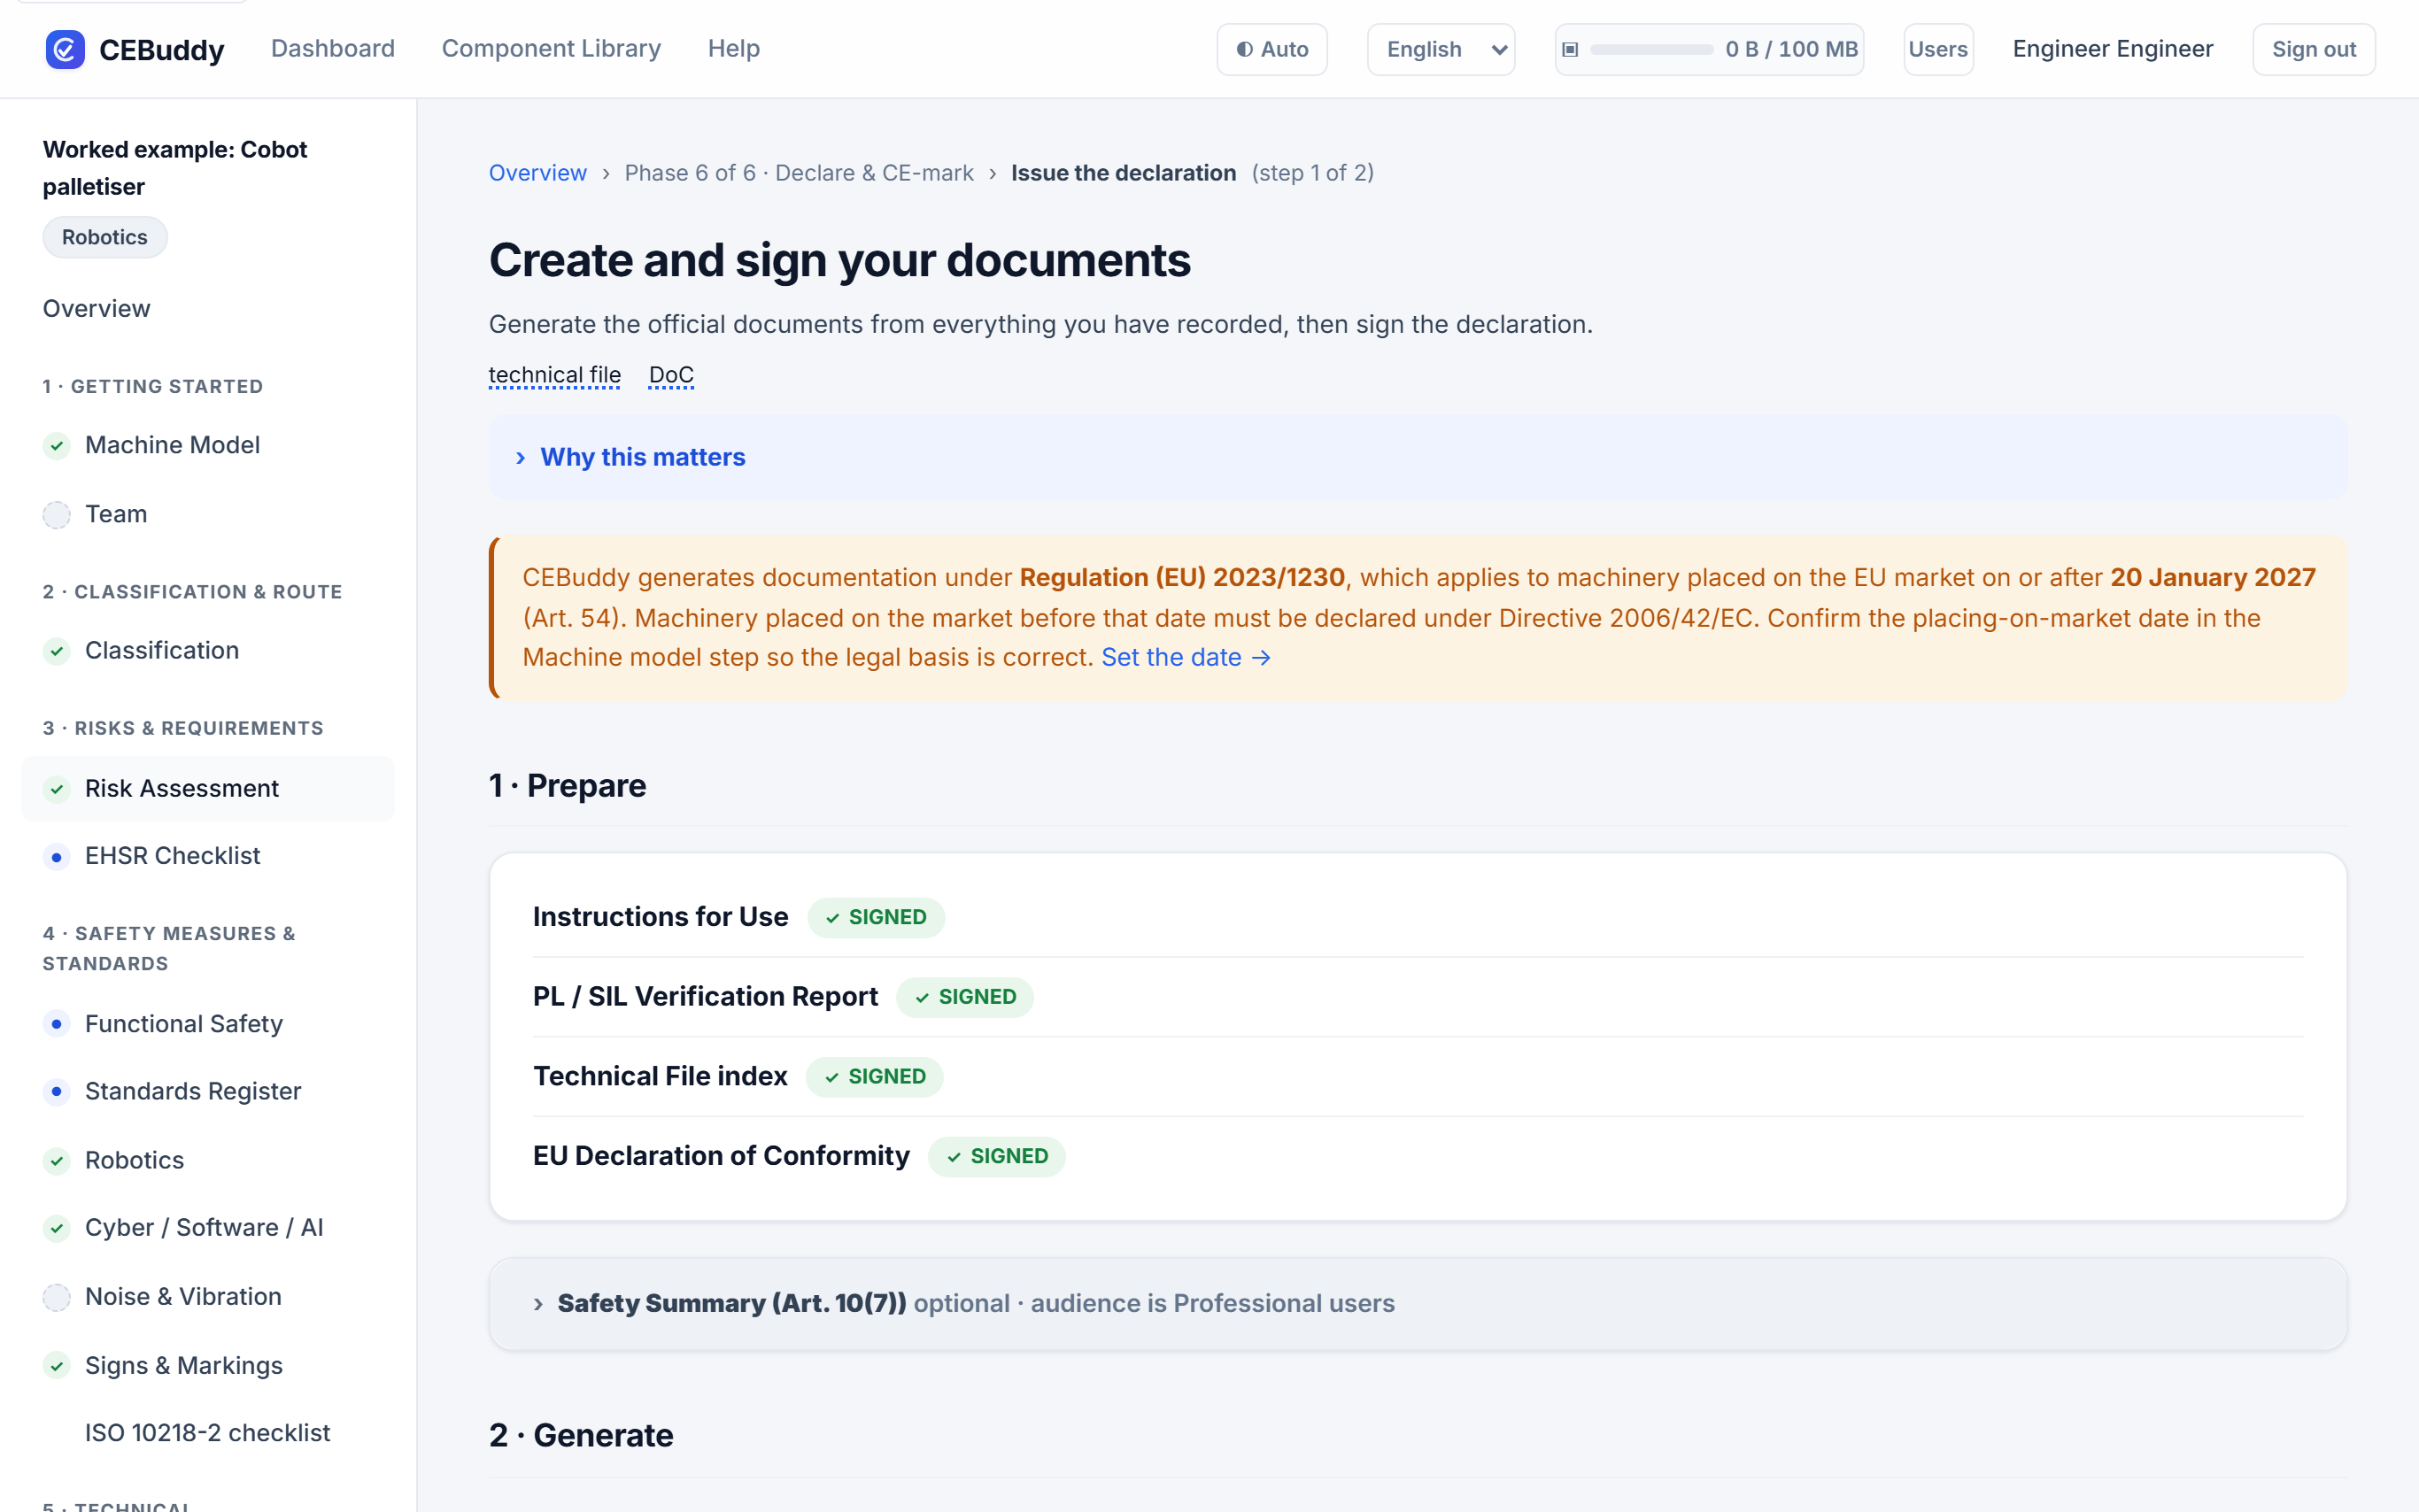The image size is (2419, 1512).
Task: Click the storage usage icon in header
Action: point(1570,49)
